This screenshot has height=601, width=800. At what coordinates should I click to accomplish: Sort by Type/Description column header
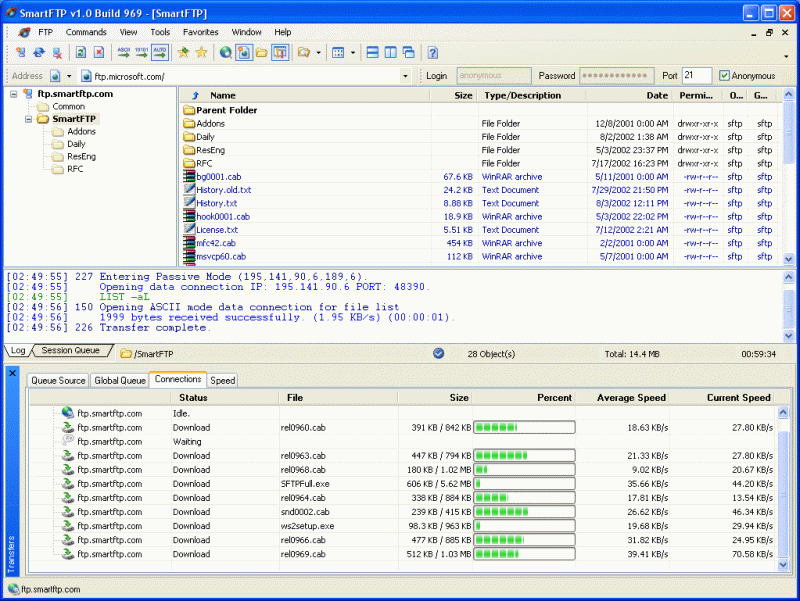pyautogui.click(x=522, y=95)
